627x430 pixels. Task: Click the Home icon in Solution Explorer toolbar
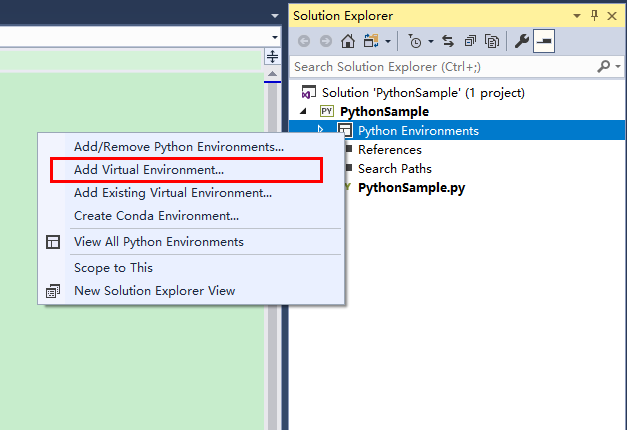[347, 41]
